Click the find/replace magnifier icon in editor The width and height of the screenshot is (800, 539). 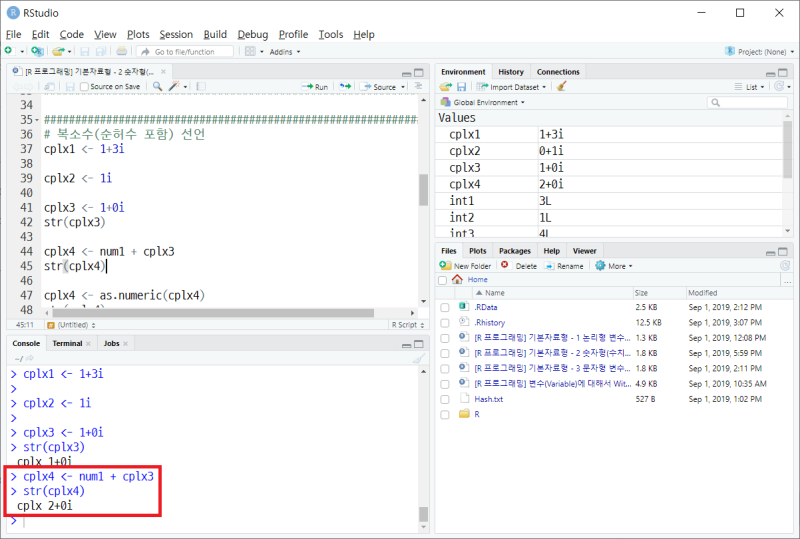pos(158,86)
